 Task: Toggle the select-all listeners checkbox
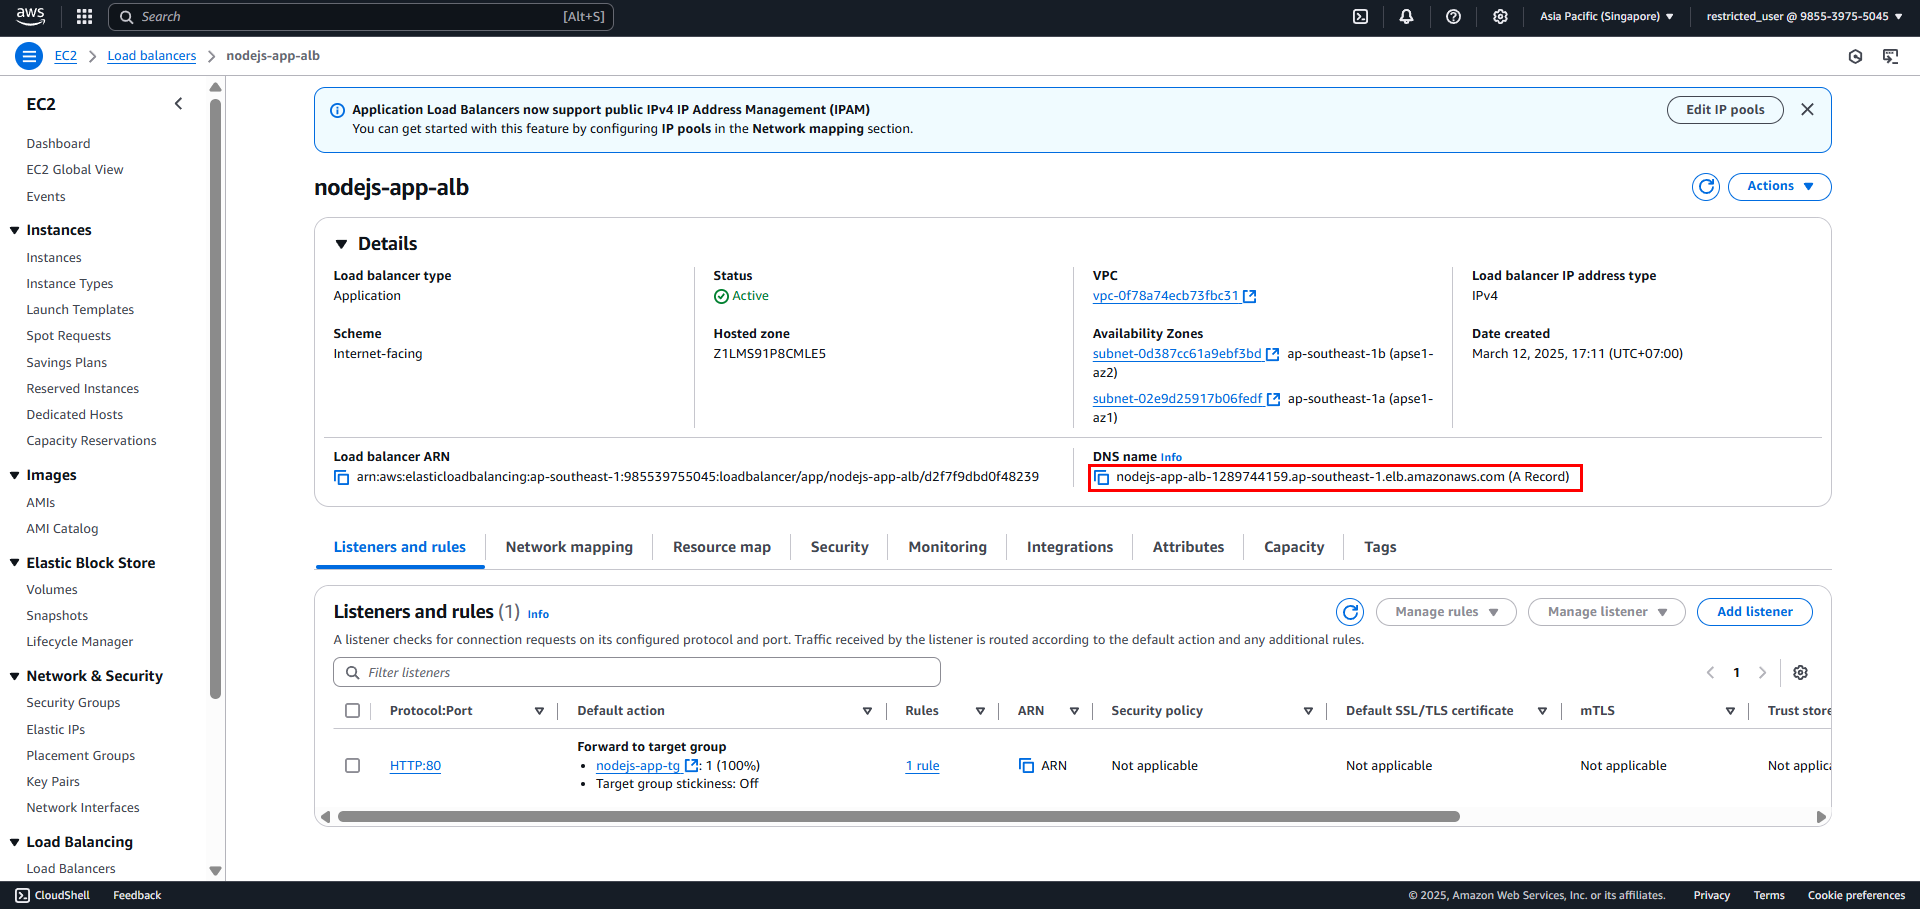tap(352, 711)
